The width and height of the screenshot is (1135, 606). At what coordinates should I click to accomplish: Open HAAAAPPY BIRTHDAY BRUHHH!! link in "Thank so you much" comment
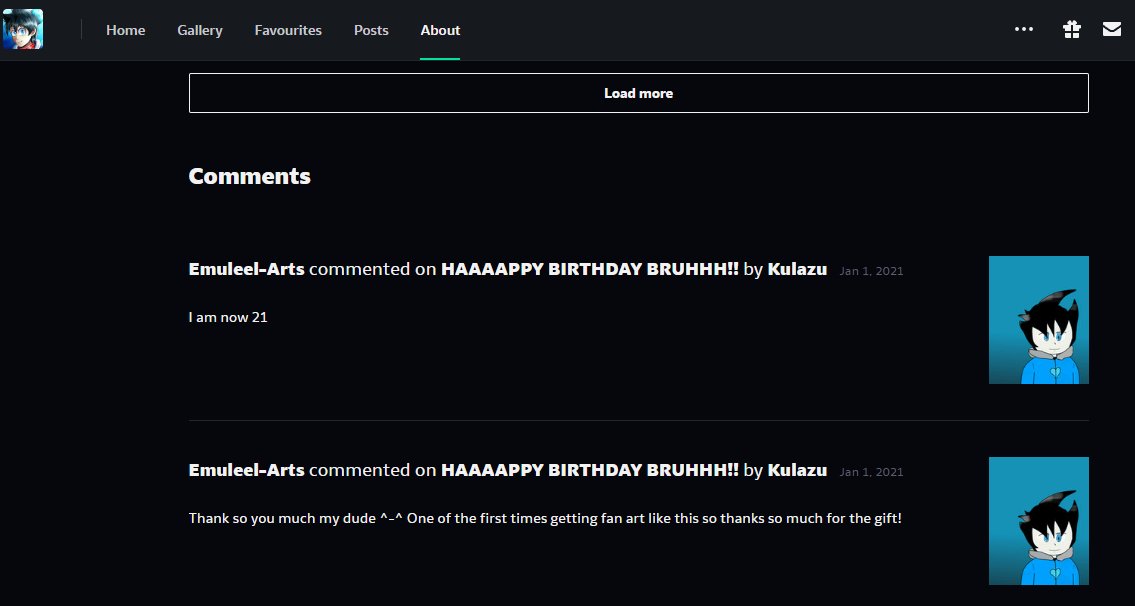point(590,470)
